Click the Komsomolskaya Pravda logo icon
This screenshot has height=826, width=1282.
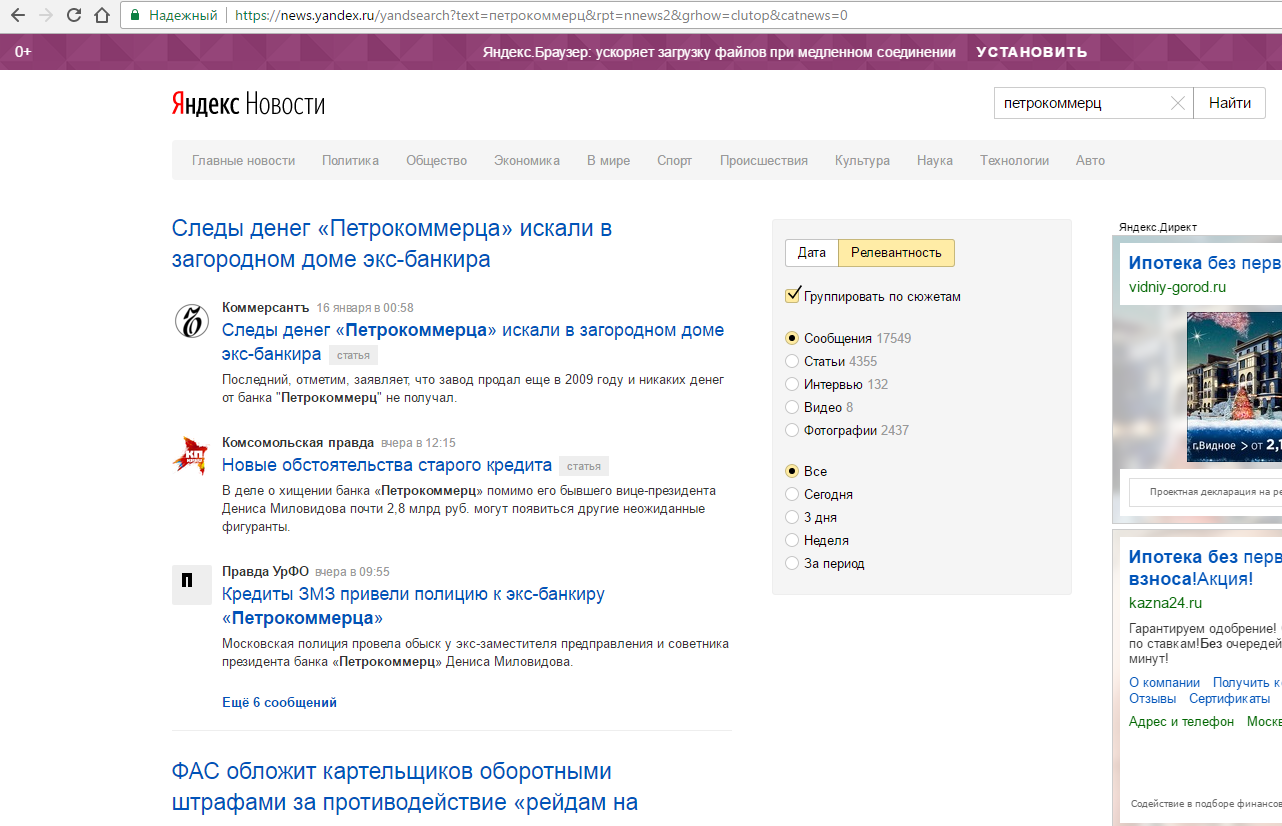coord(191,455)
